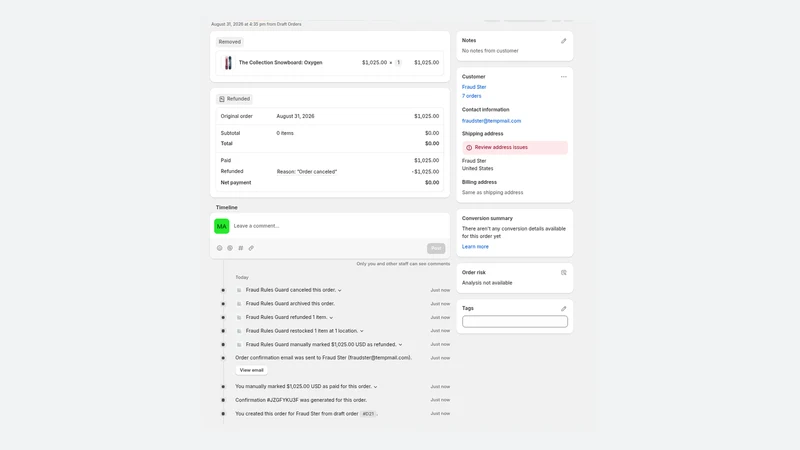Click the 'Order canceled' refund reason text
The width and height of the screenshot is (800, 450).
pyautogui.click(x=307, y=172)
